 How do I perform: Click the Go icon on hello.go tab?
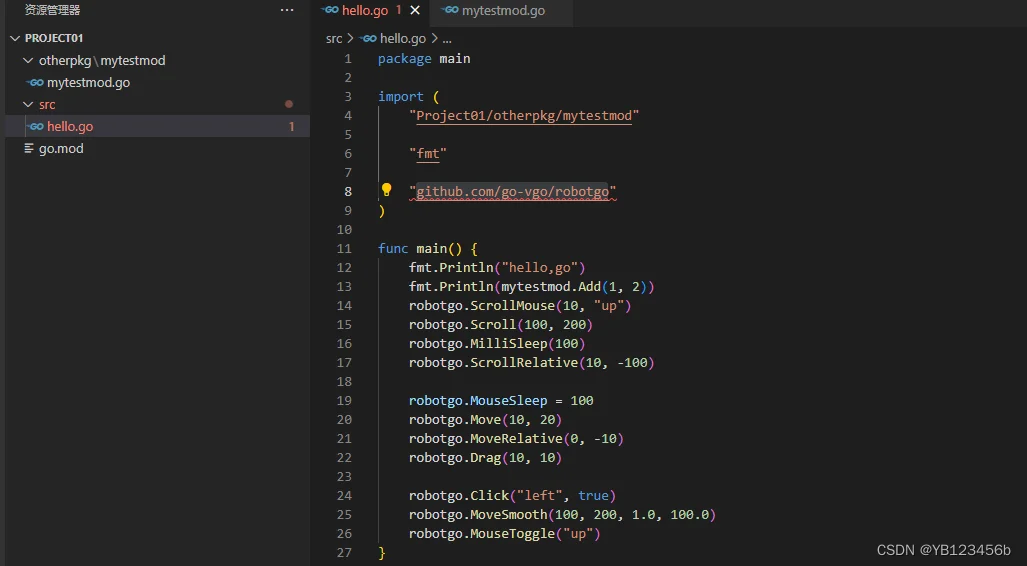point(329,10)
